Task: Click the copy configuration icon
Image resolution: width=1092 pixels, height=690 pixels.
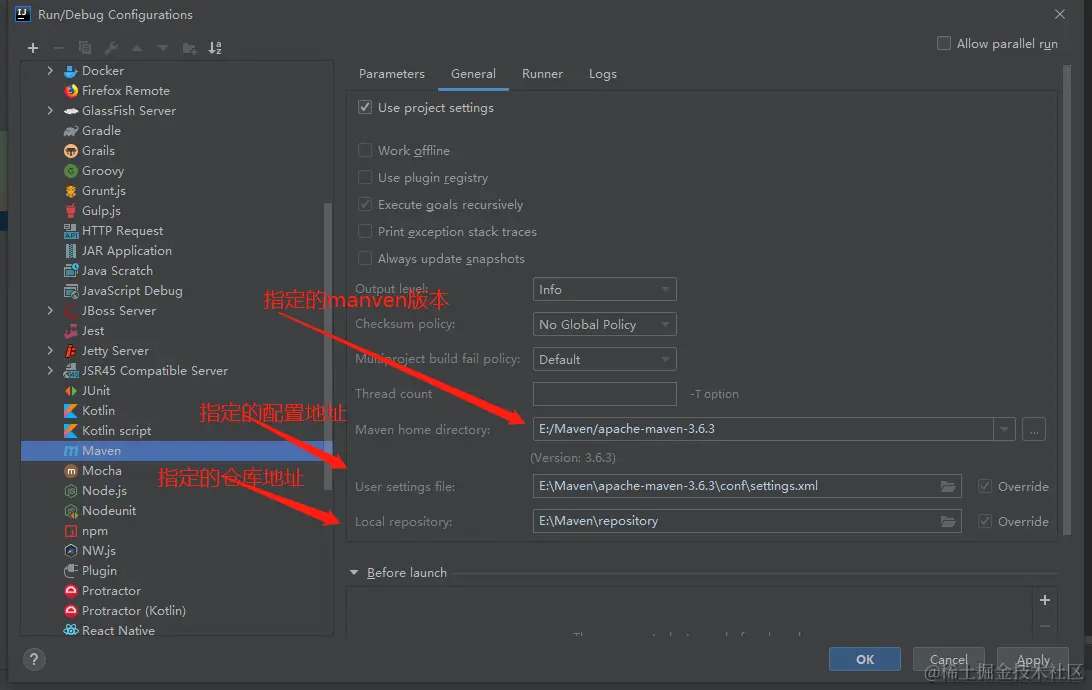Action: coord(85,48)
